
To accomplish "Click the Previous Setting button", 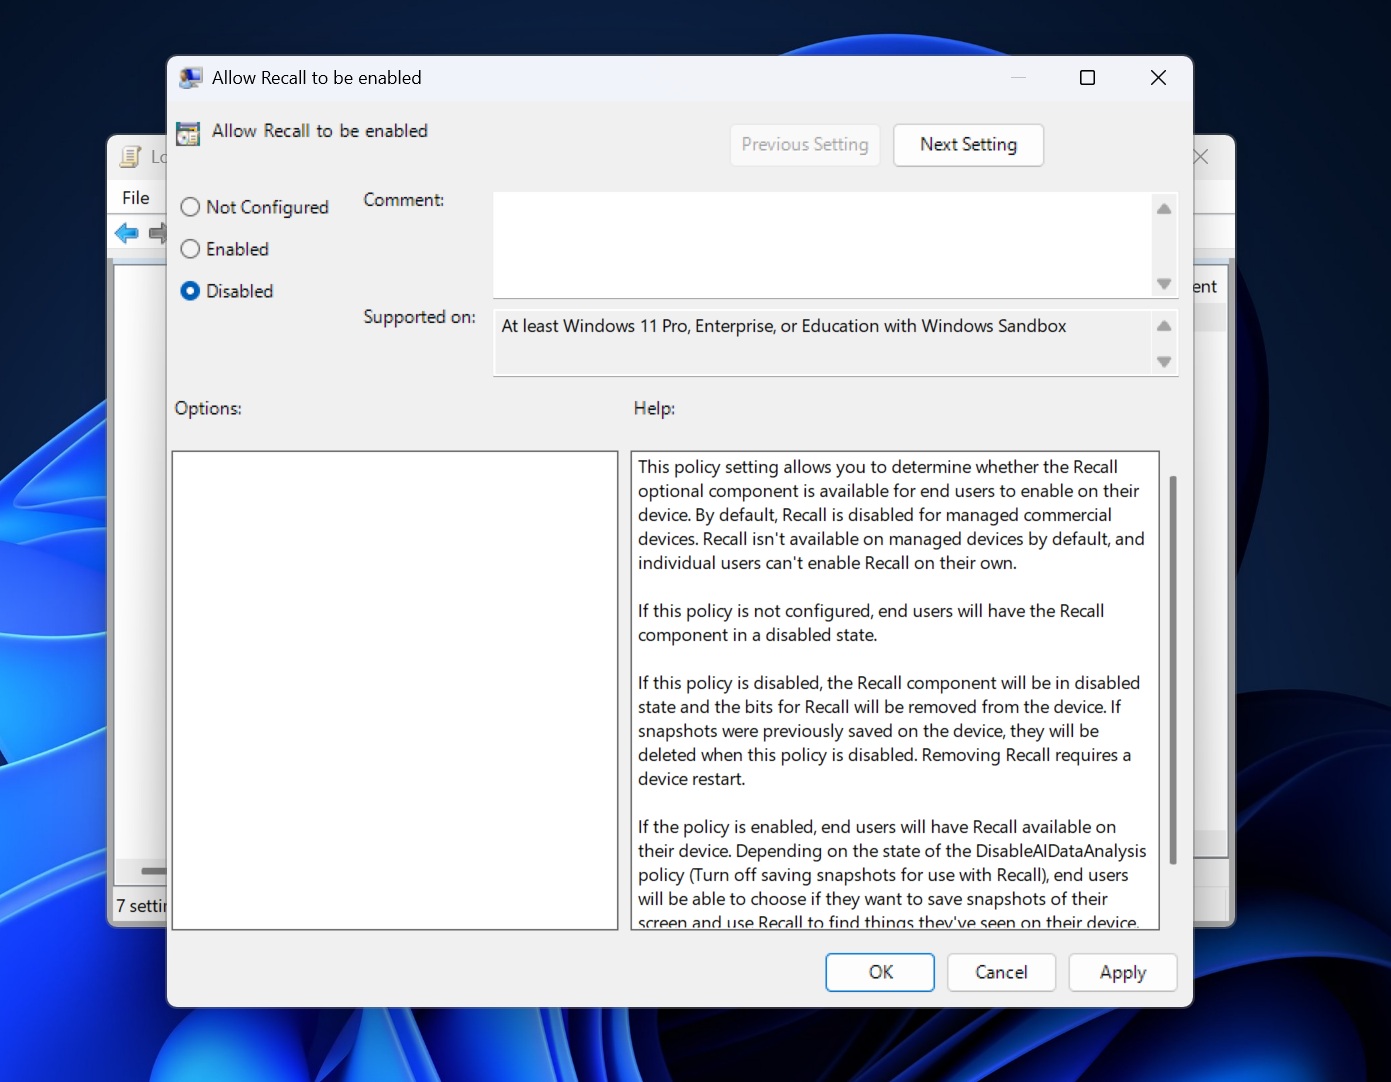I will coord(804,145).
